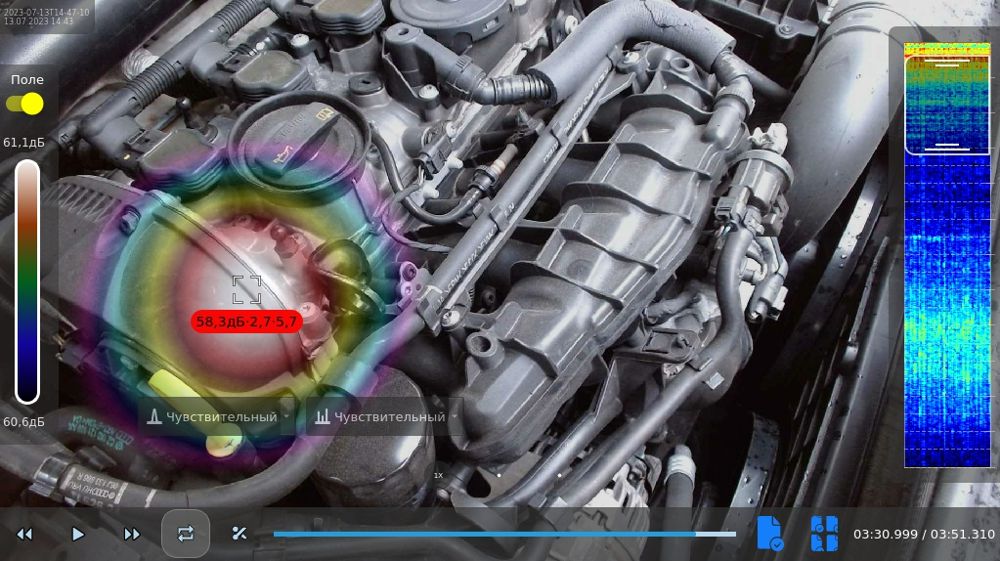Toggle the loop playback button
Image resolution: width=1000 pixels, height=561 pixels.
coord(185,534)
